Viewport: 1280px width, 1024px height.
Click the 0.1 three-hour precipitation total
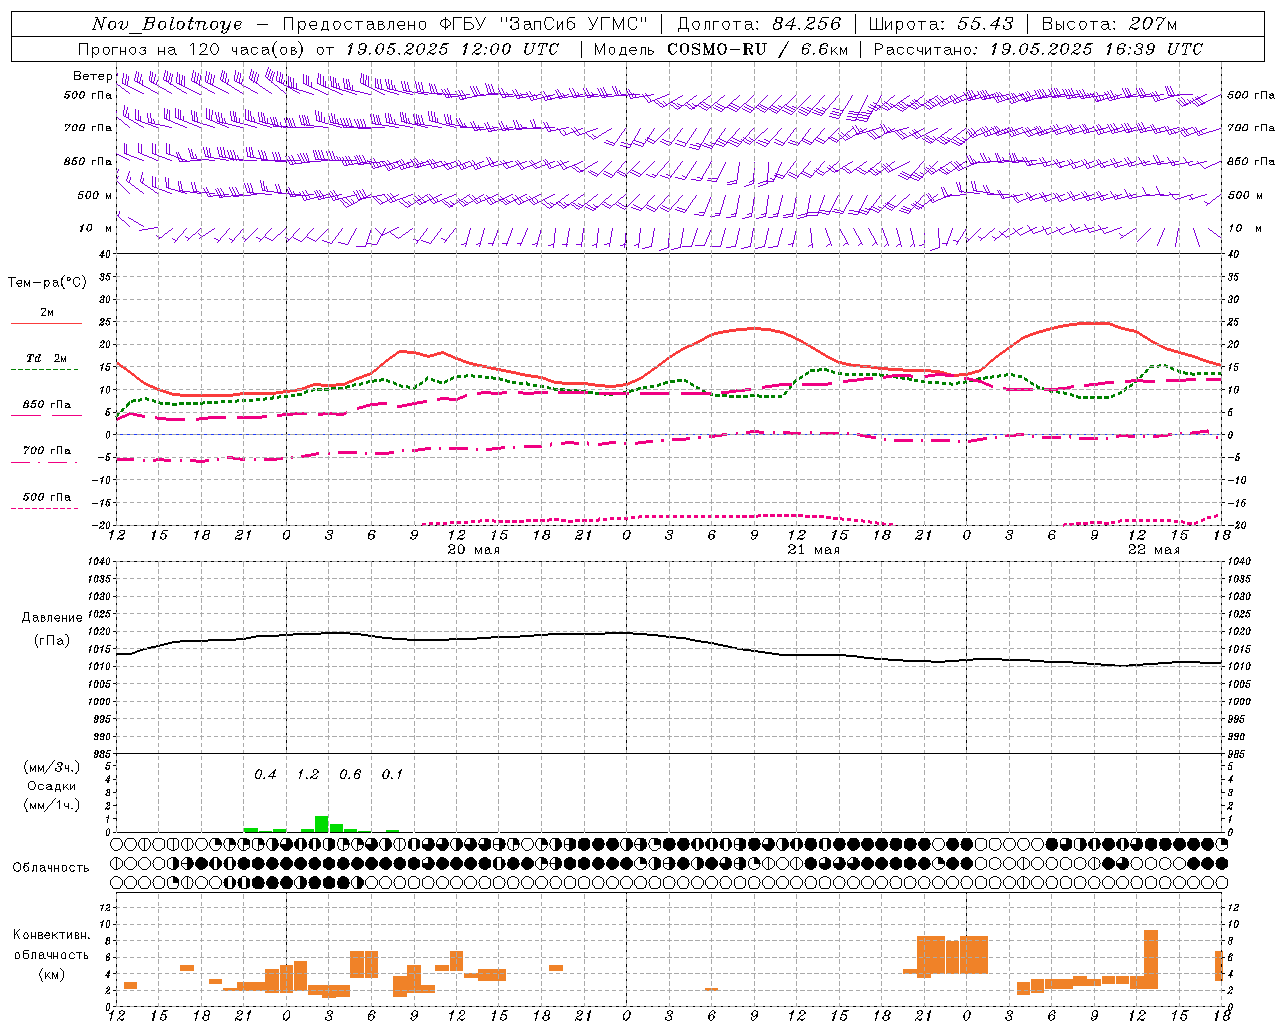pyautogui.click(x=392, y=774)
